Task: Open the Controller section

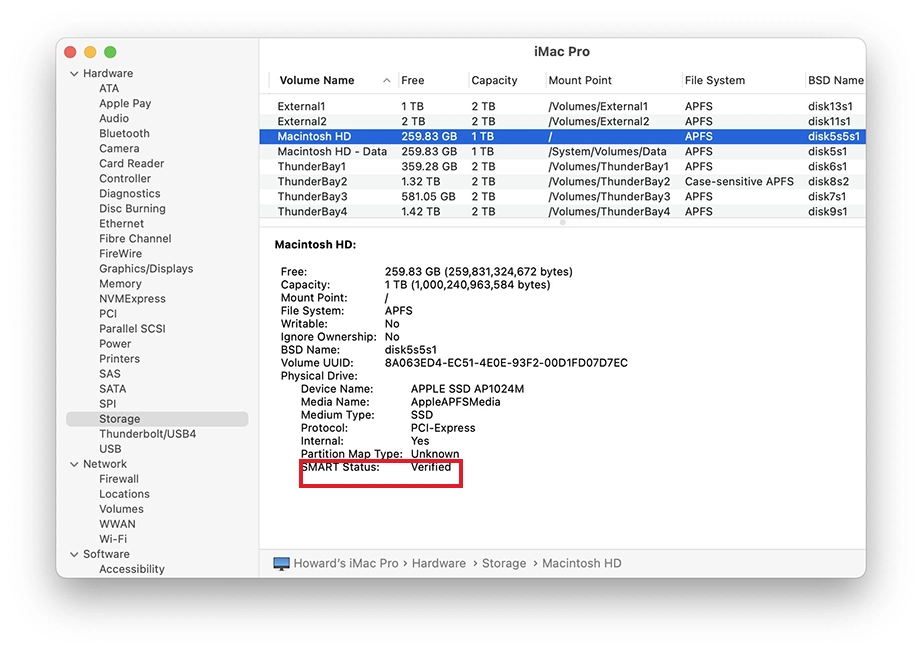Action: pyautogui.click(x=125, y=178)
